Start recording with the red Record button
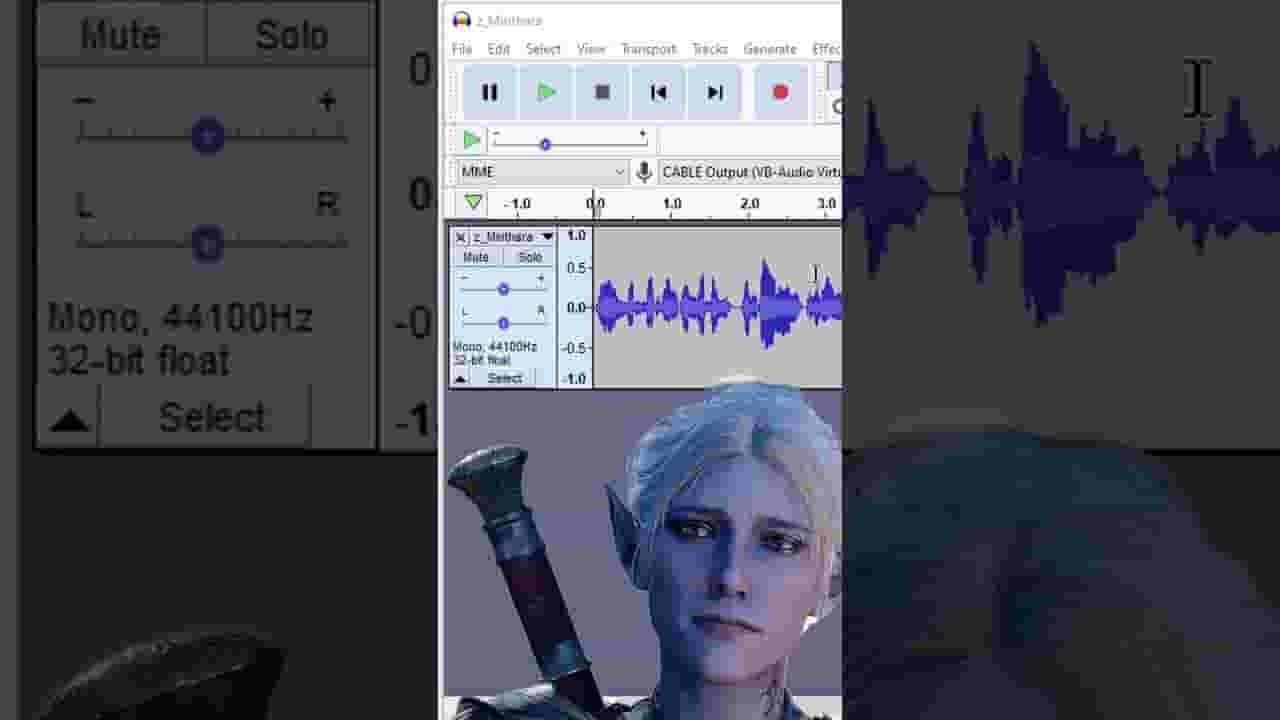The image size is (1280, 720). [780, 92]
